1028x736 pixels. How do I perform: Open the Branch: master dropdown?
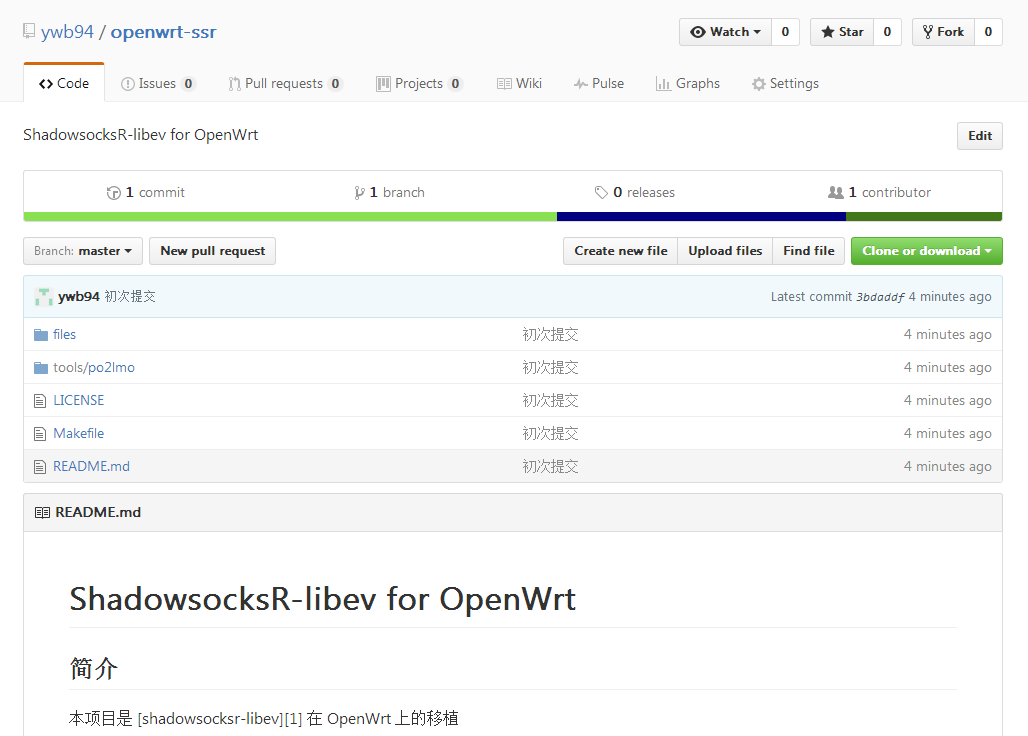[83, 251]
